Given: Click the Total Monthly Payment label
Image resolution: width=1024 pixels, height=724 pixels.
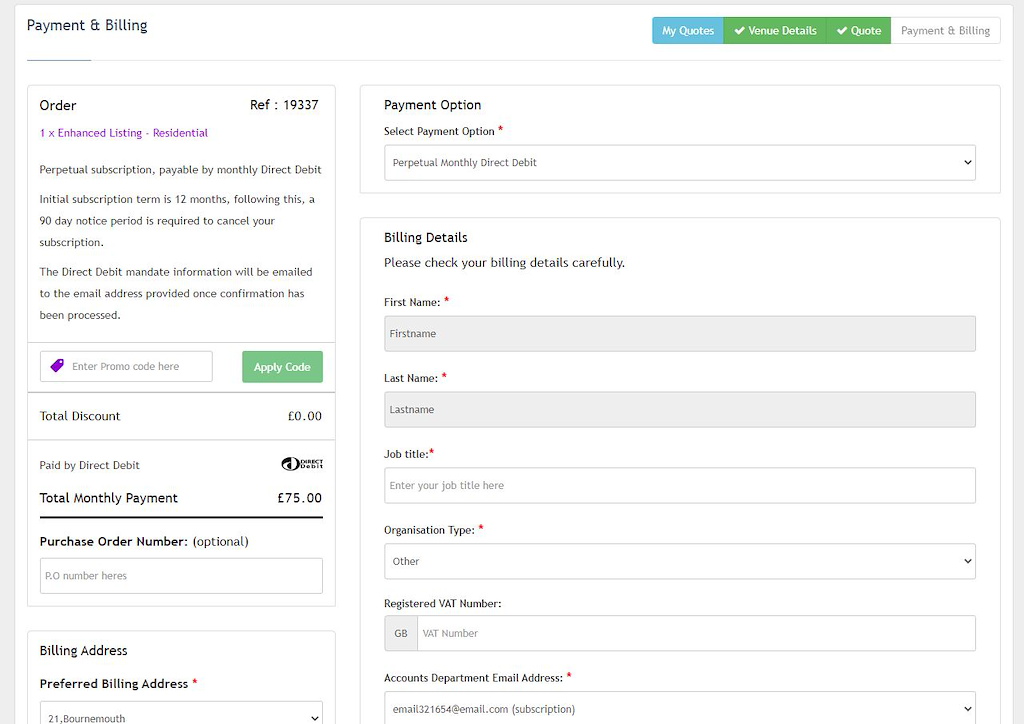Looking at the screenshot, I should (x=108, y=497).
